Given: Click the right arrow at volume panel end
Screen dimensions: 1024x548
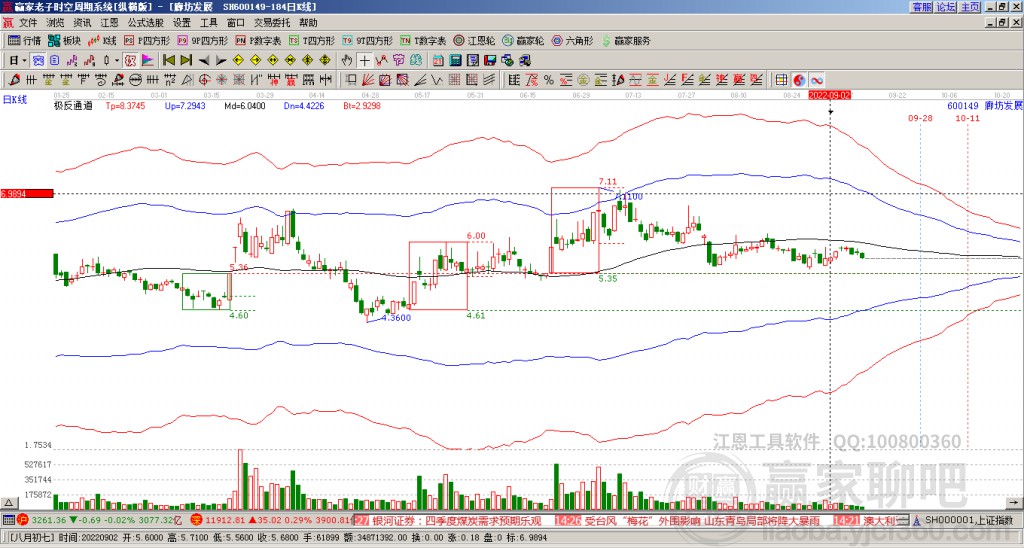Looking at the screenshot, I should point(1014,503).
